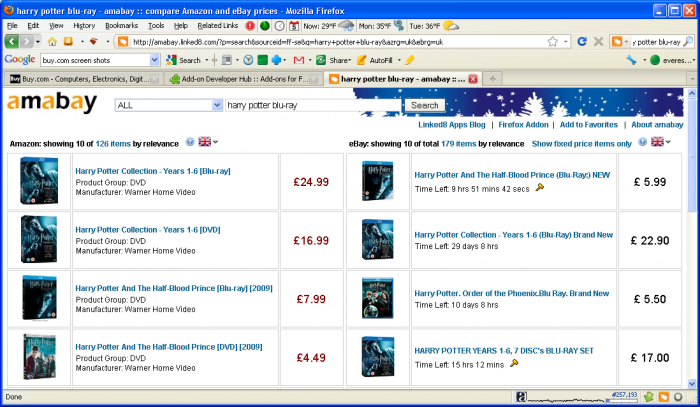The image size is (700, 407).
Task: Click the clock icon in menu bar
Action: 279,26
